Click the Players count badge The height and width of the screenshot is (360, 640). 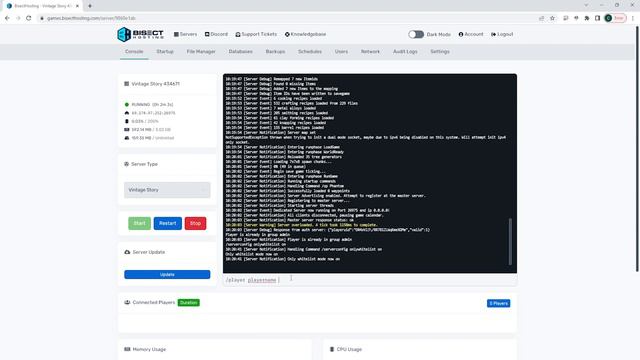pos(498,303)
